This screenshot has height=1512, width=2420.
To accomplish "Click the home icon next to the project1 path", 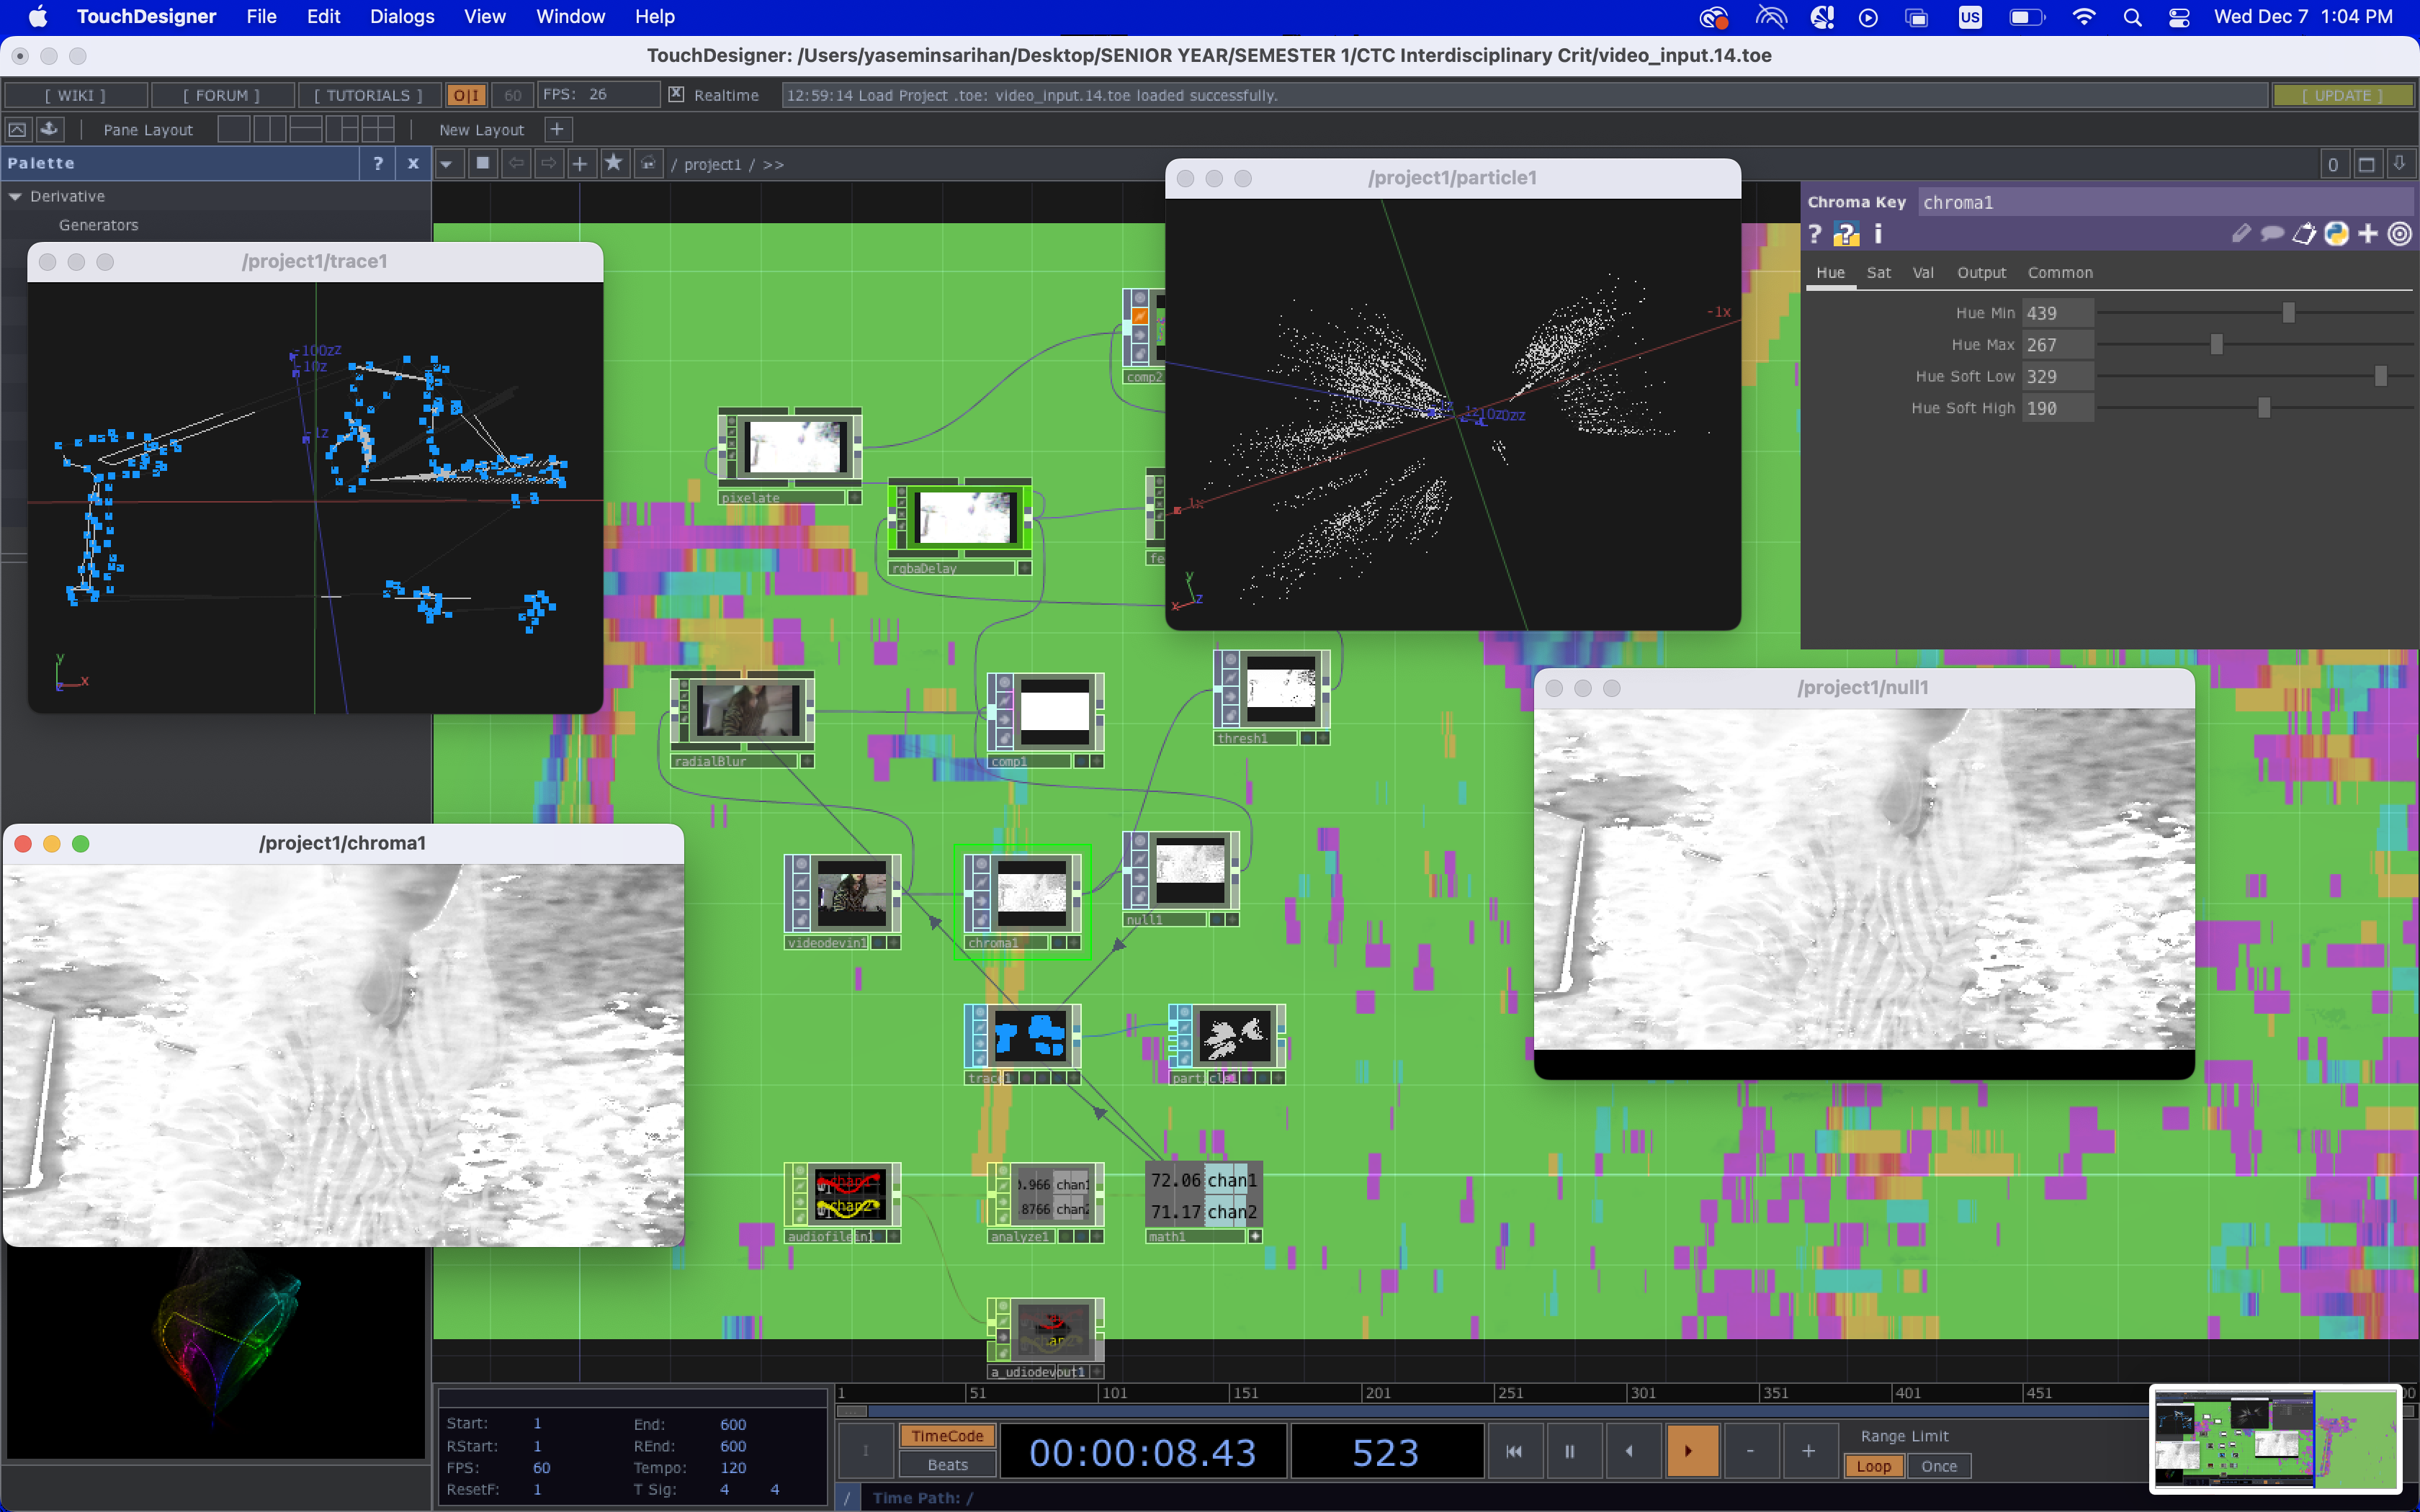I will 649,163.
